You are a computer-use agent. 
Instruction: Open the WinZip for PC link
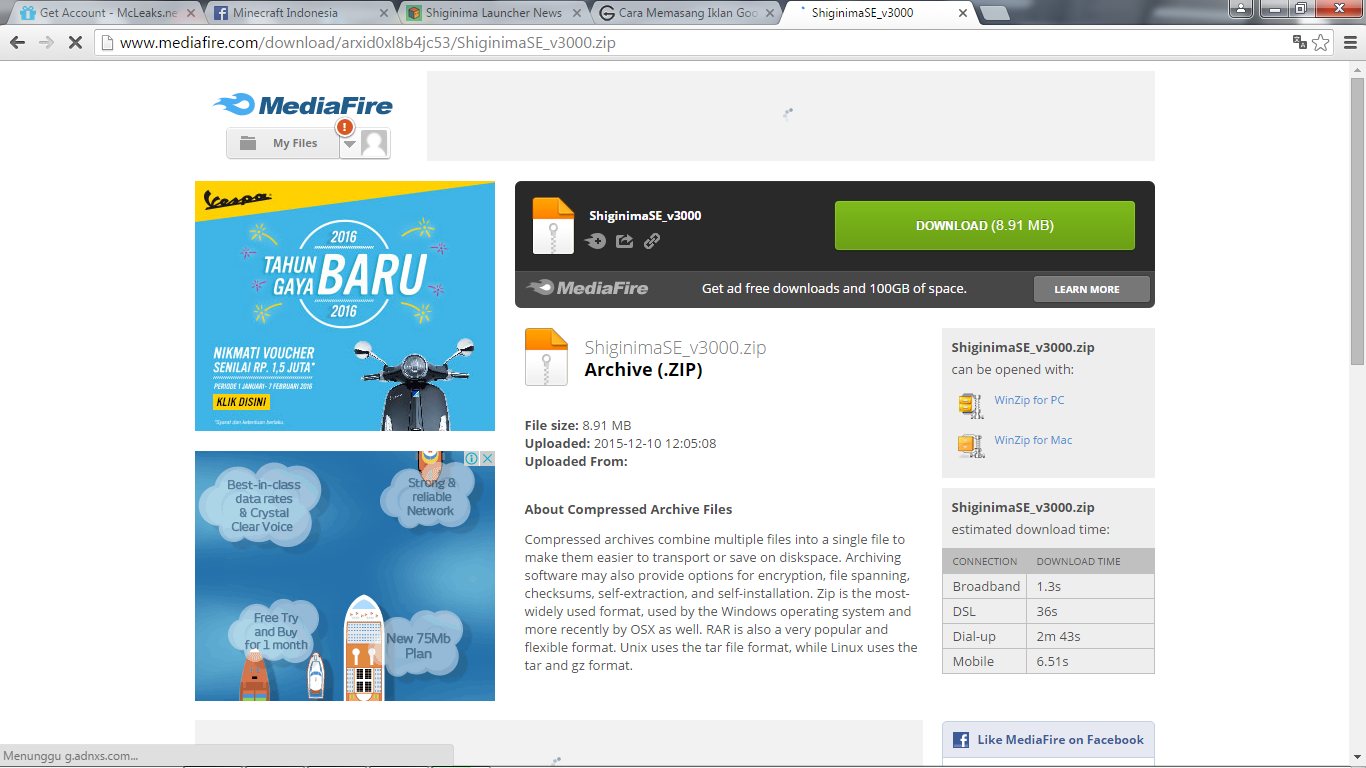(x=1029, y=400)
